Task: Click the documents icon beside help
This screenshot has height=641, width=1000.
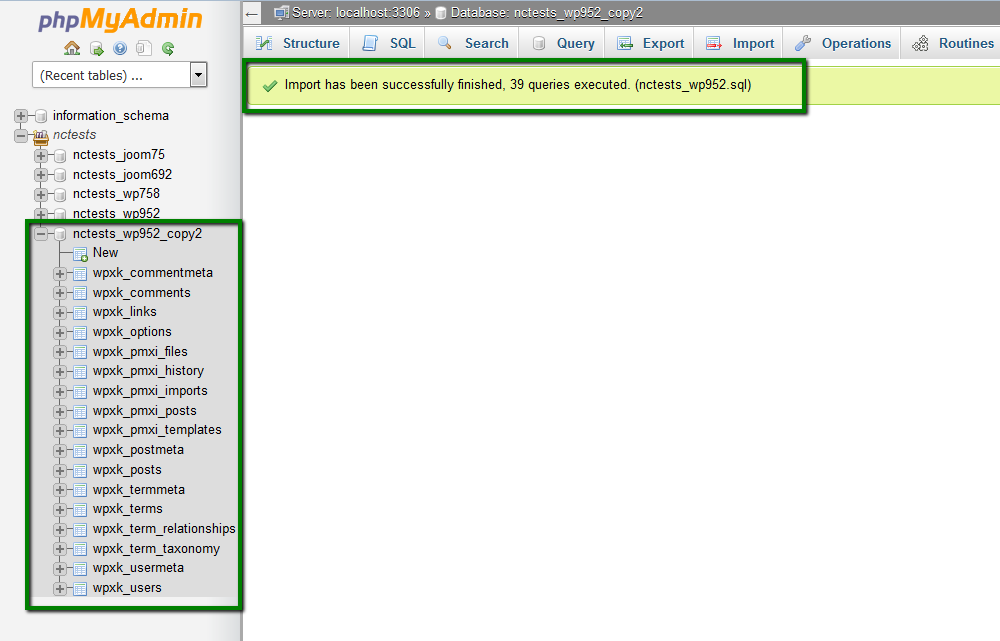Action: (144, 48)
